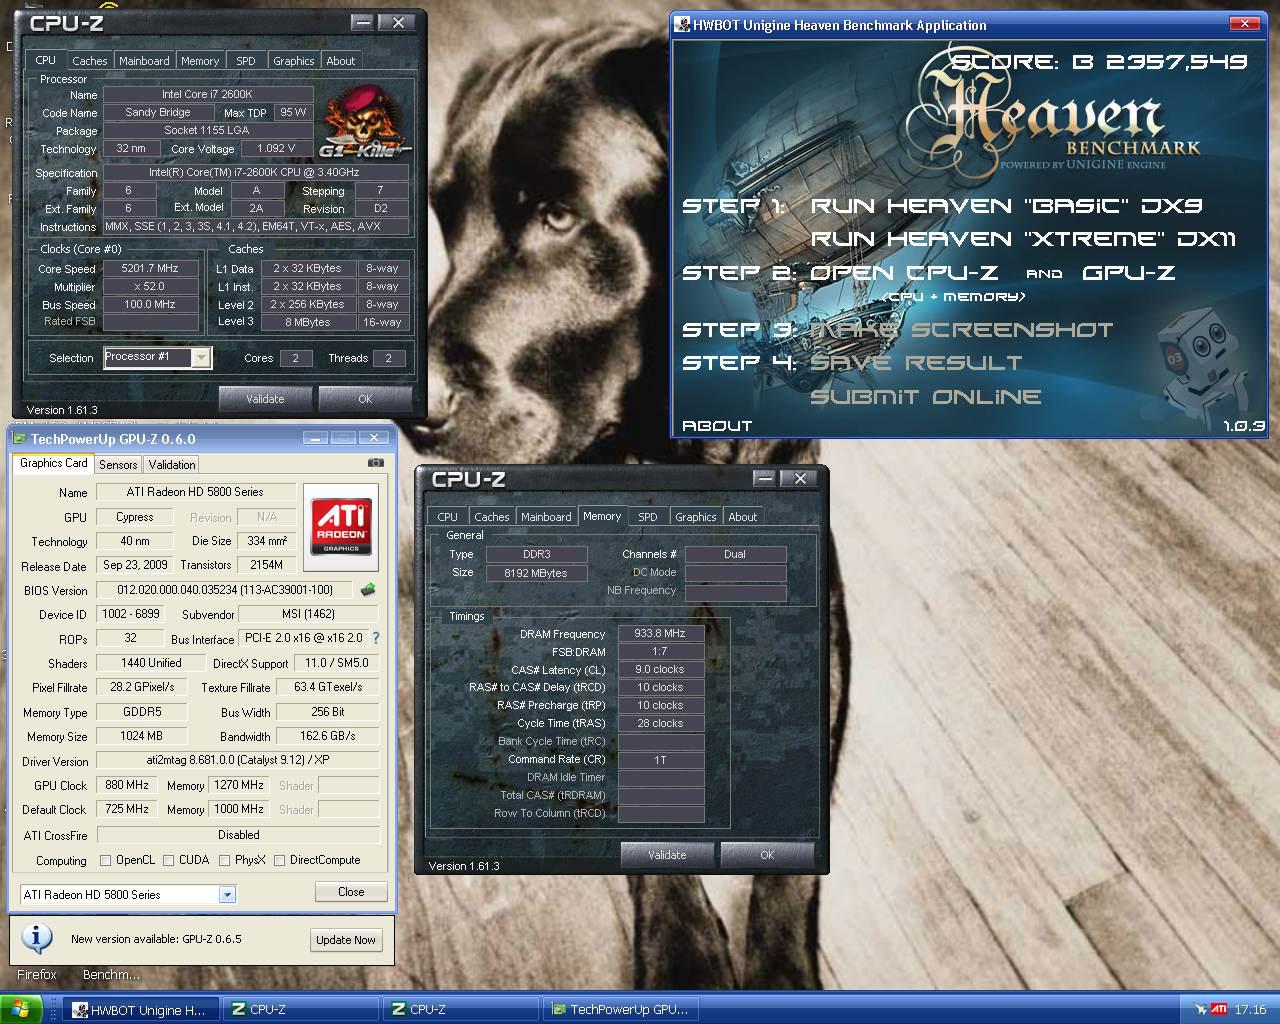Click the GPU-Z Close button
Screen dimensions: 1280x1024
pos(351,892)
